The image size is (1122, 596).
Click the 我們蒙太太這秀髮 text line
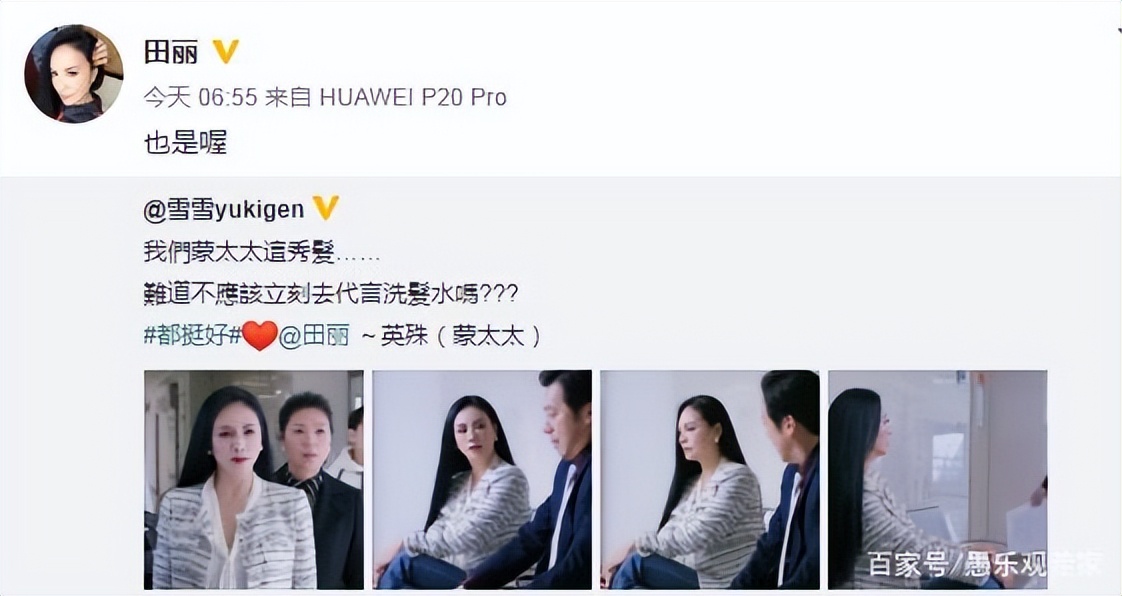coord(262,252)
